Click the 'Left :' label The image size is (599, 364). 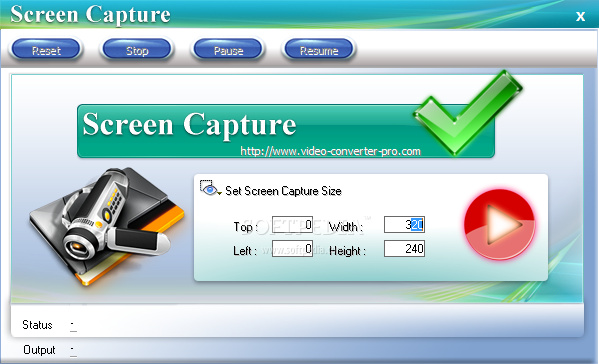tap(245, 251)
